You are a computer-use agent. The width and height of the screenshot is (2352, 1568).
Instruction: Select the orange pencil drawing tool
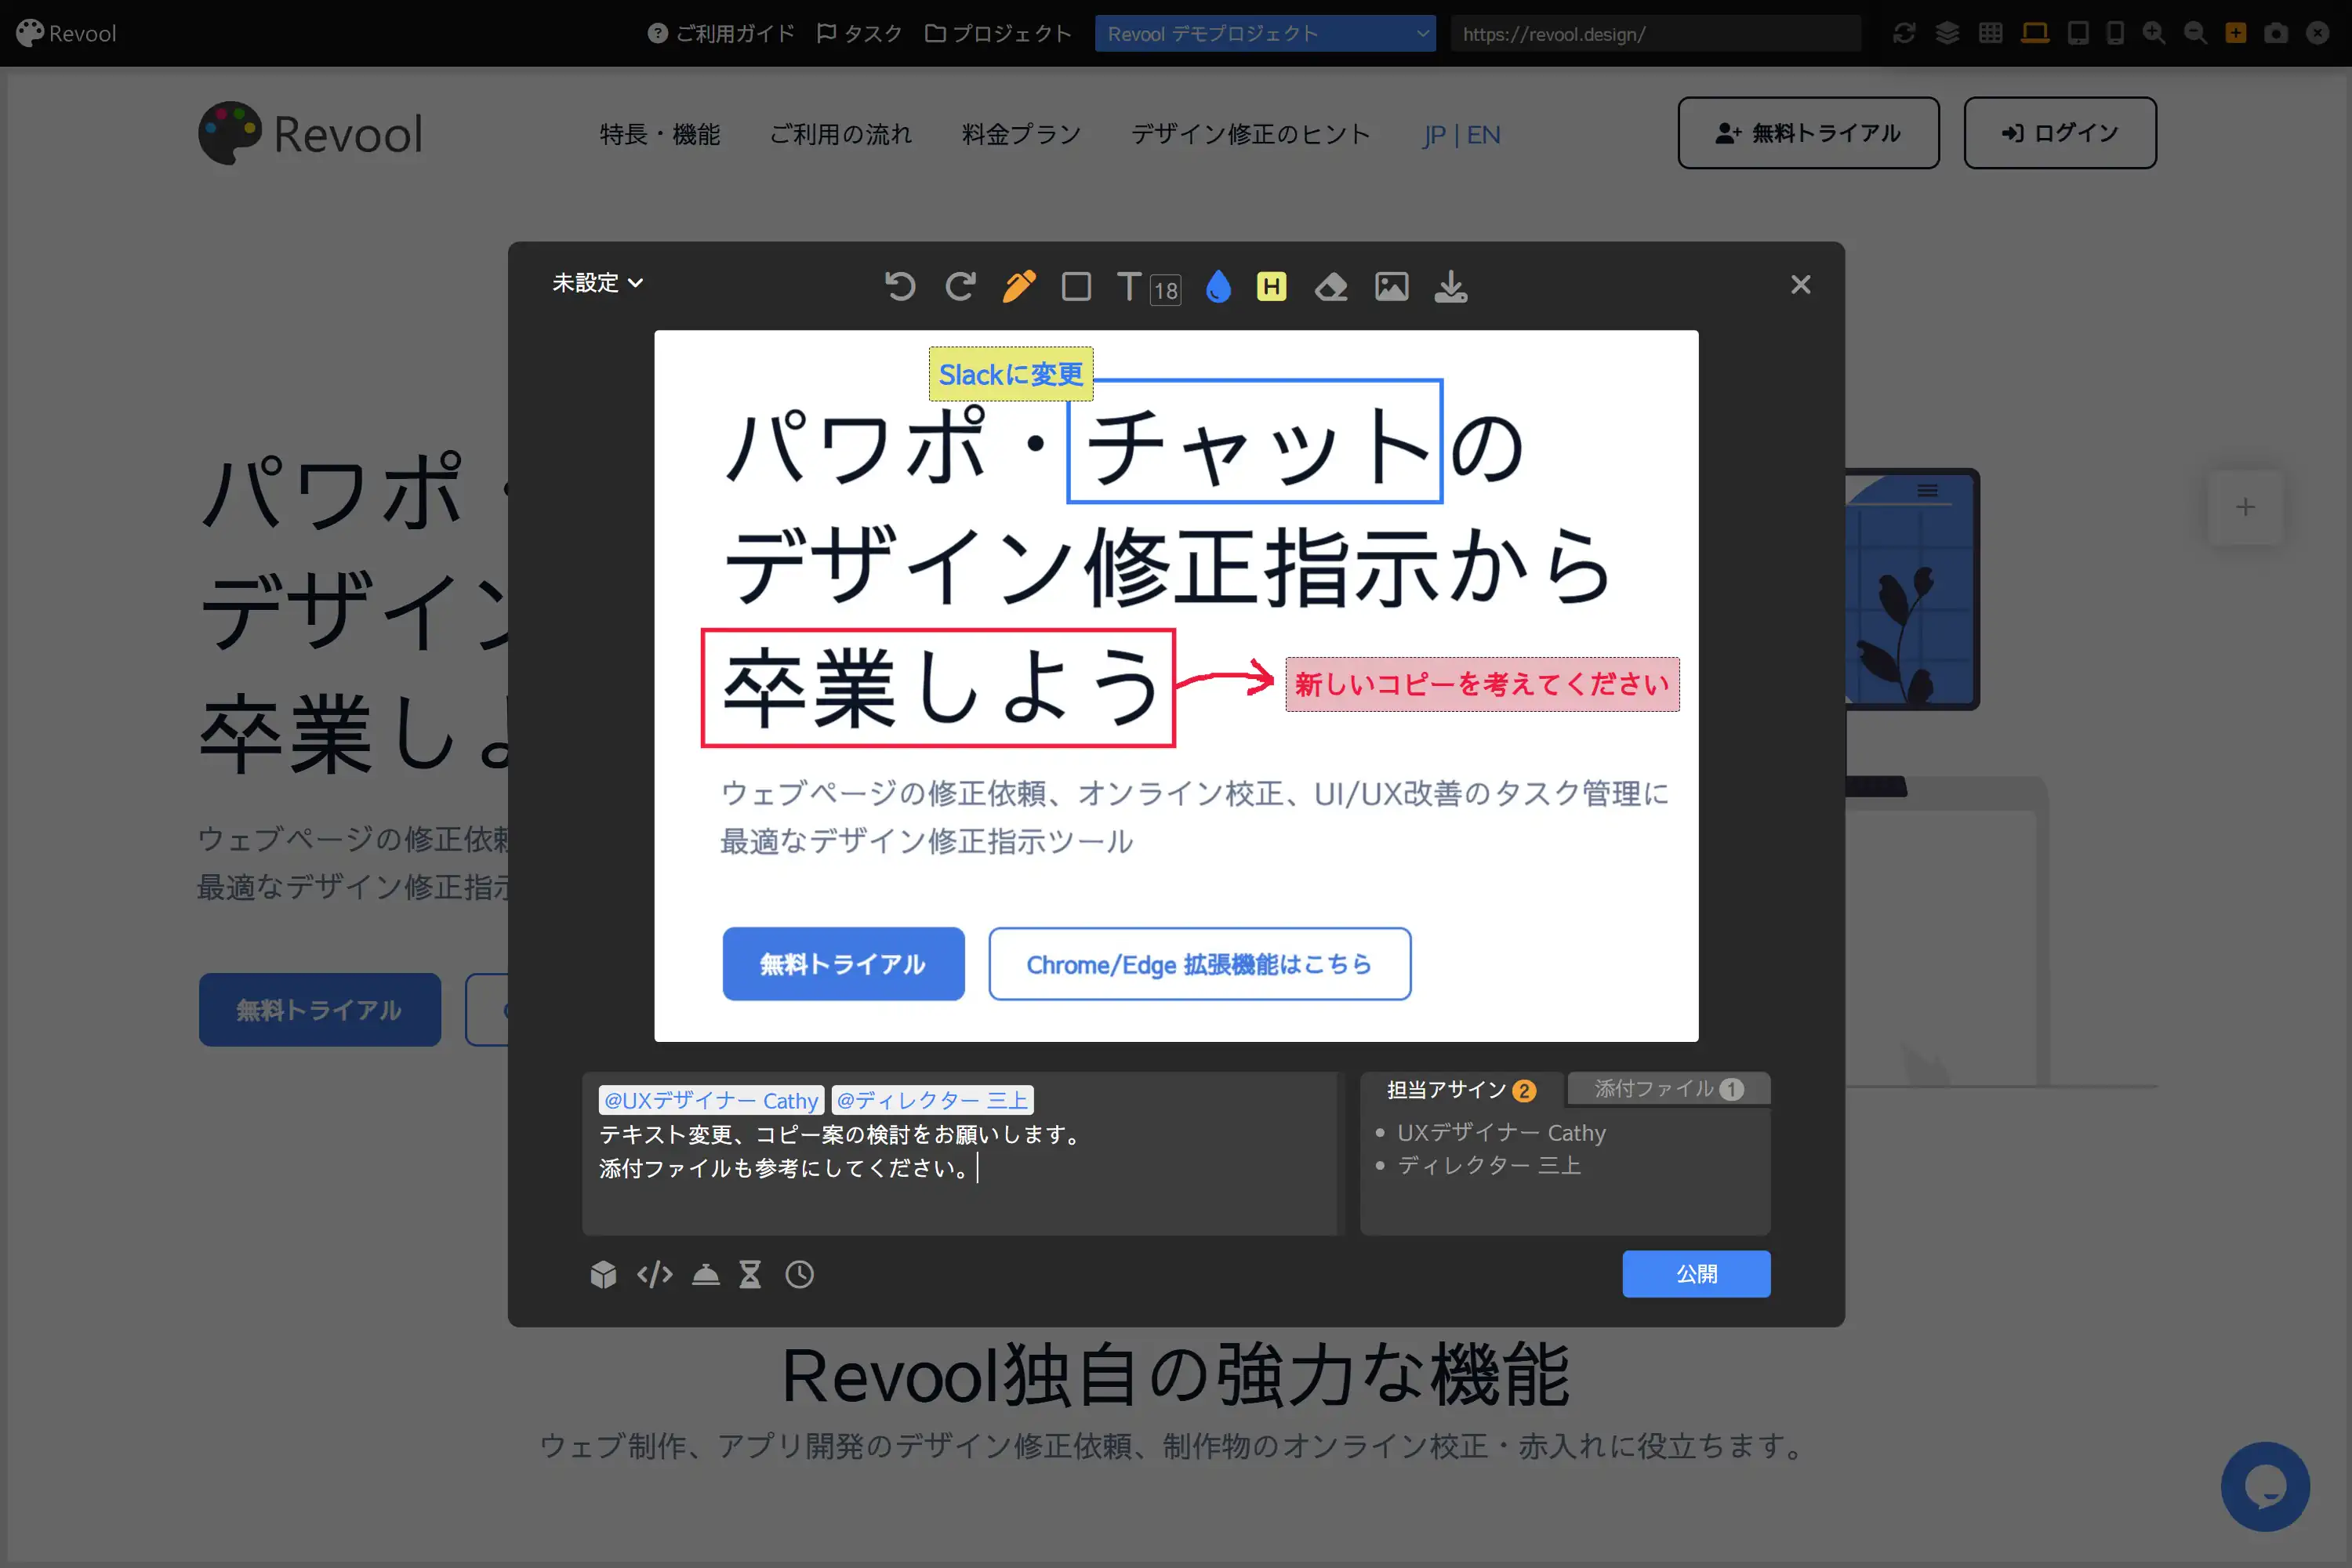click(x=1019, y=287)
